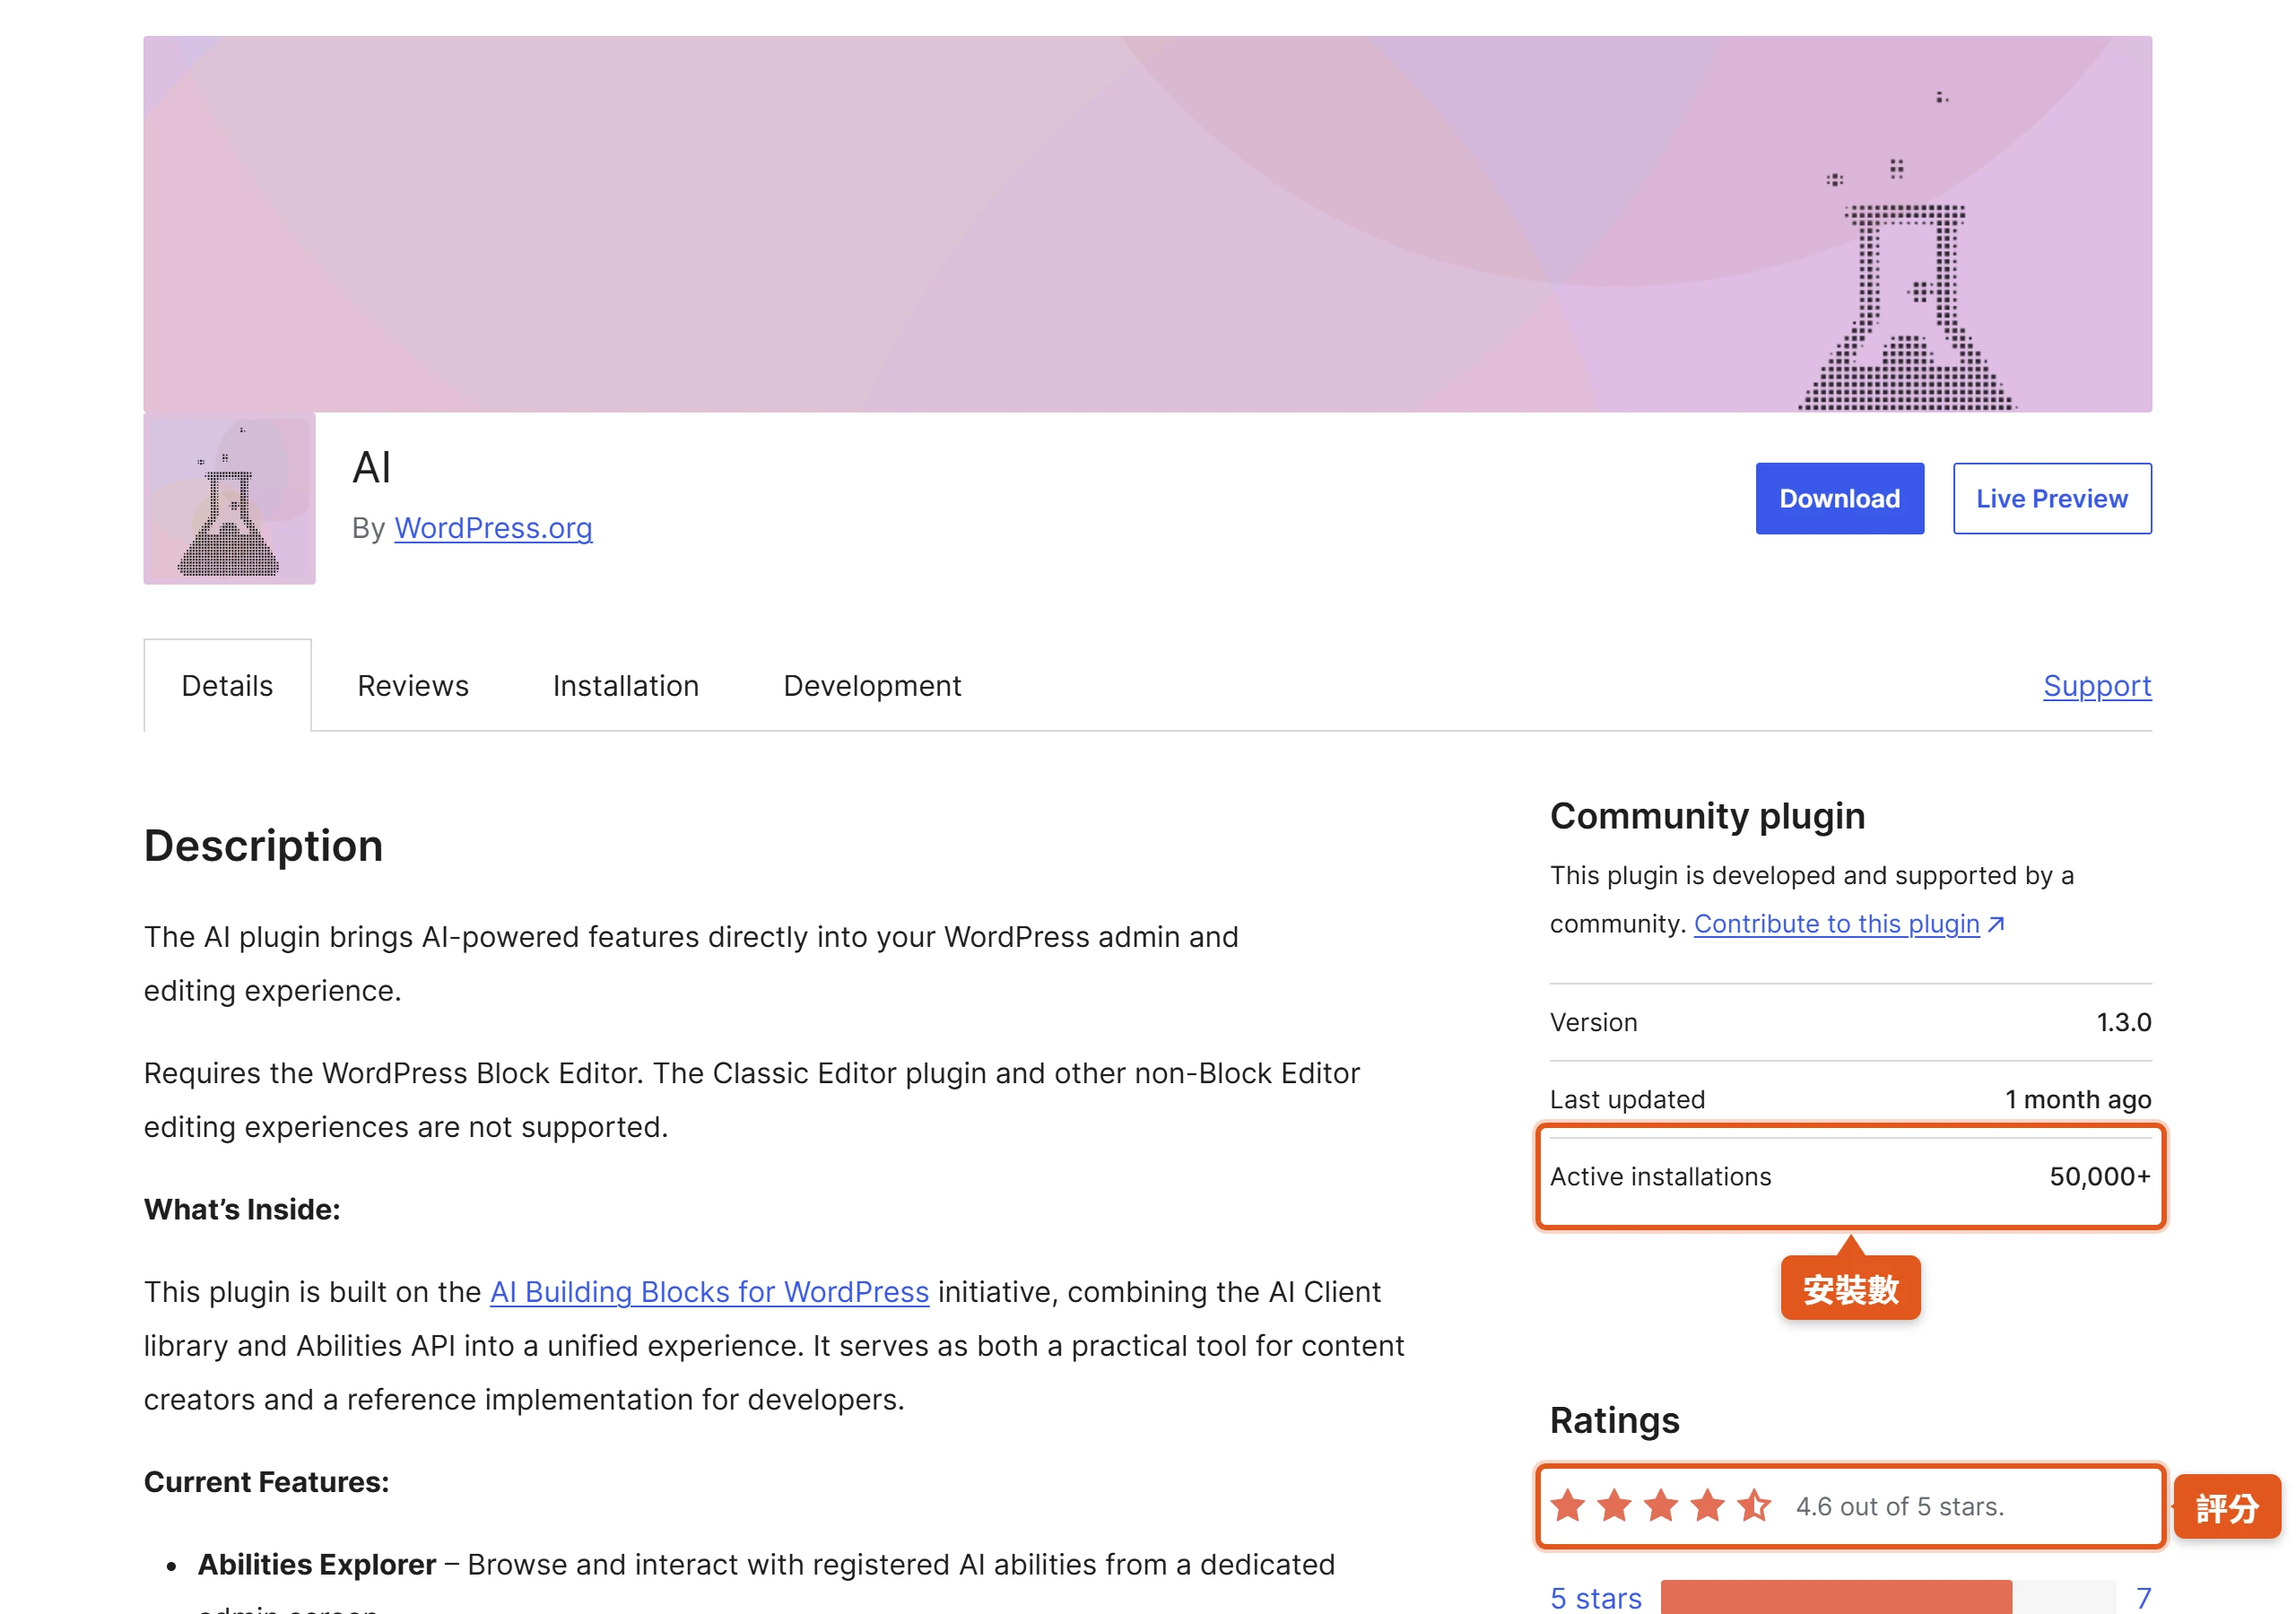Click the count 7 beside 5 stars bar
Screen dimensions: 2296x1614
(2143, 1597)
